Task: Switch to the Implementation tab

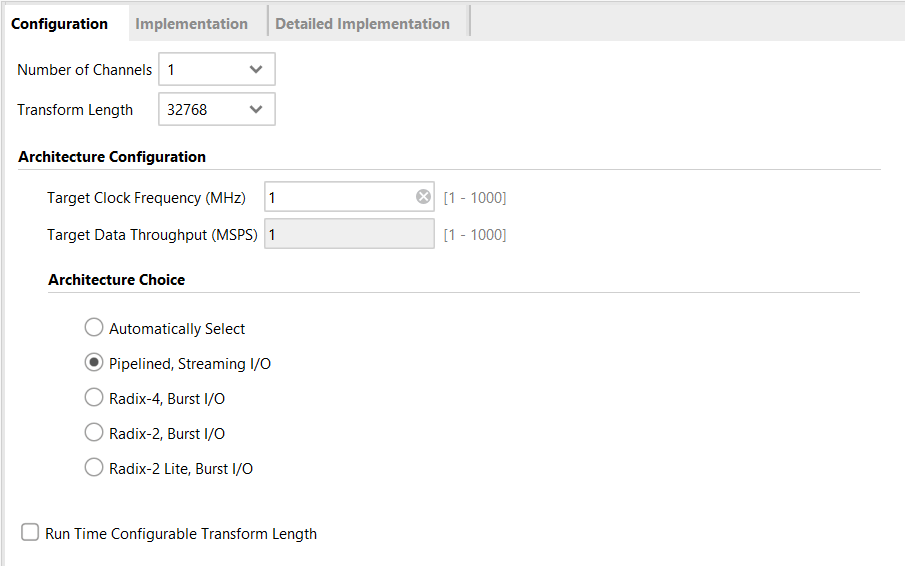Action: (191, 24)
